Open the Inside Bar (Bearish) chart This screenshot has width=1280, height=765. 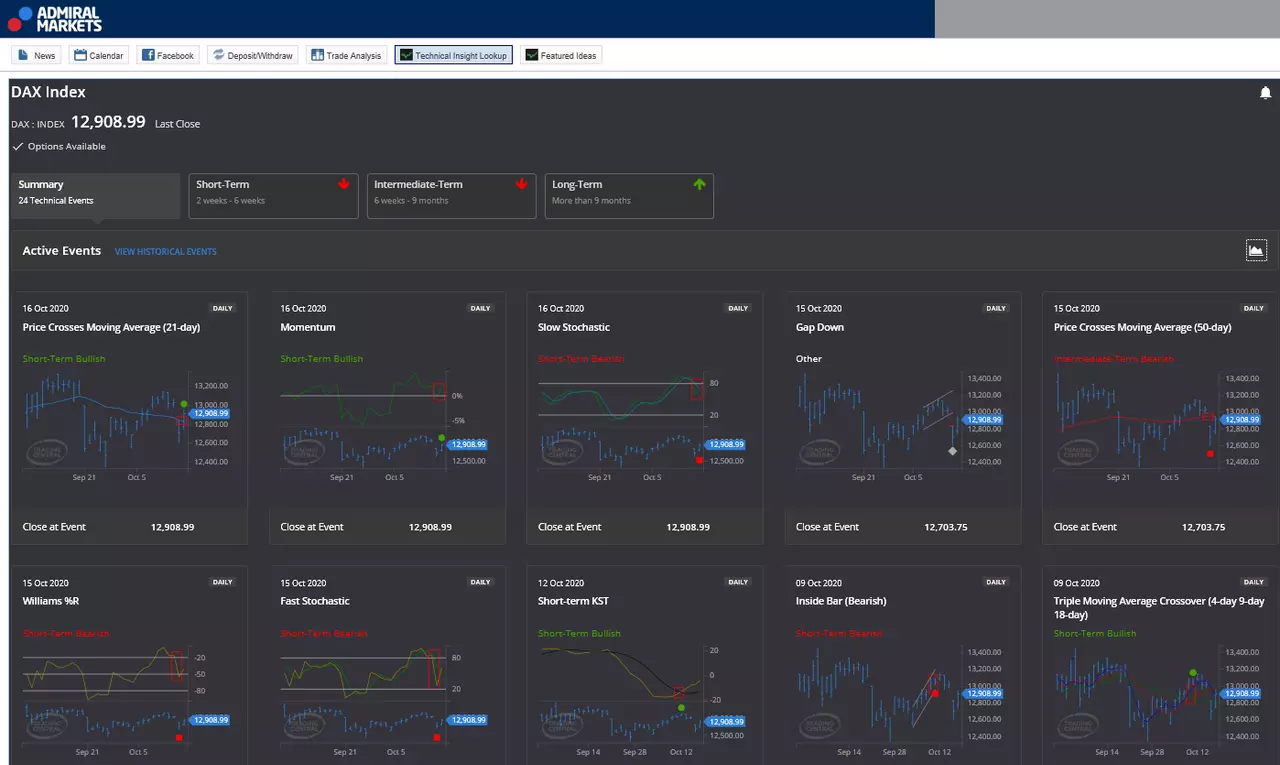point(903,700)
